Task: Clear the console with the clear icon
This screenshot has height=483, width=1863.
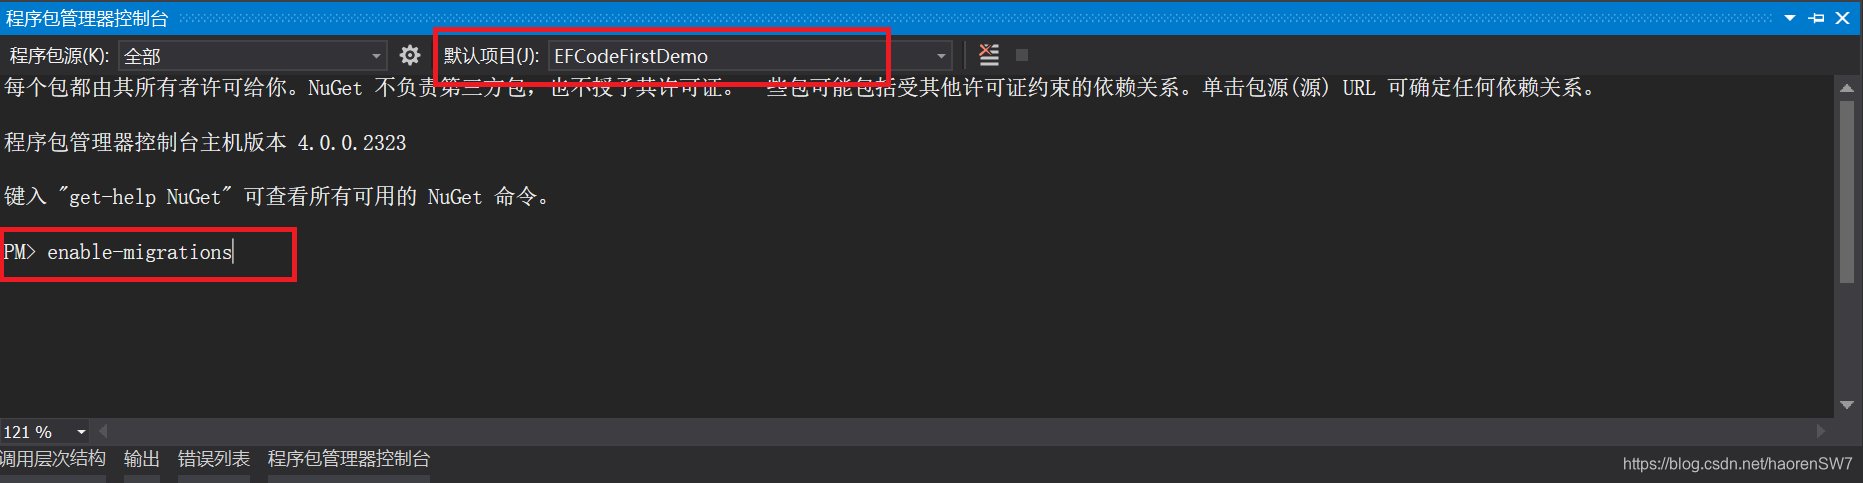Action: tap(989, 55)
